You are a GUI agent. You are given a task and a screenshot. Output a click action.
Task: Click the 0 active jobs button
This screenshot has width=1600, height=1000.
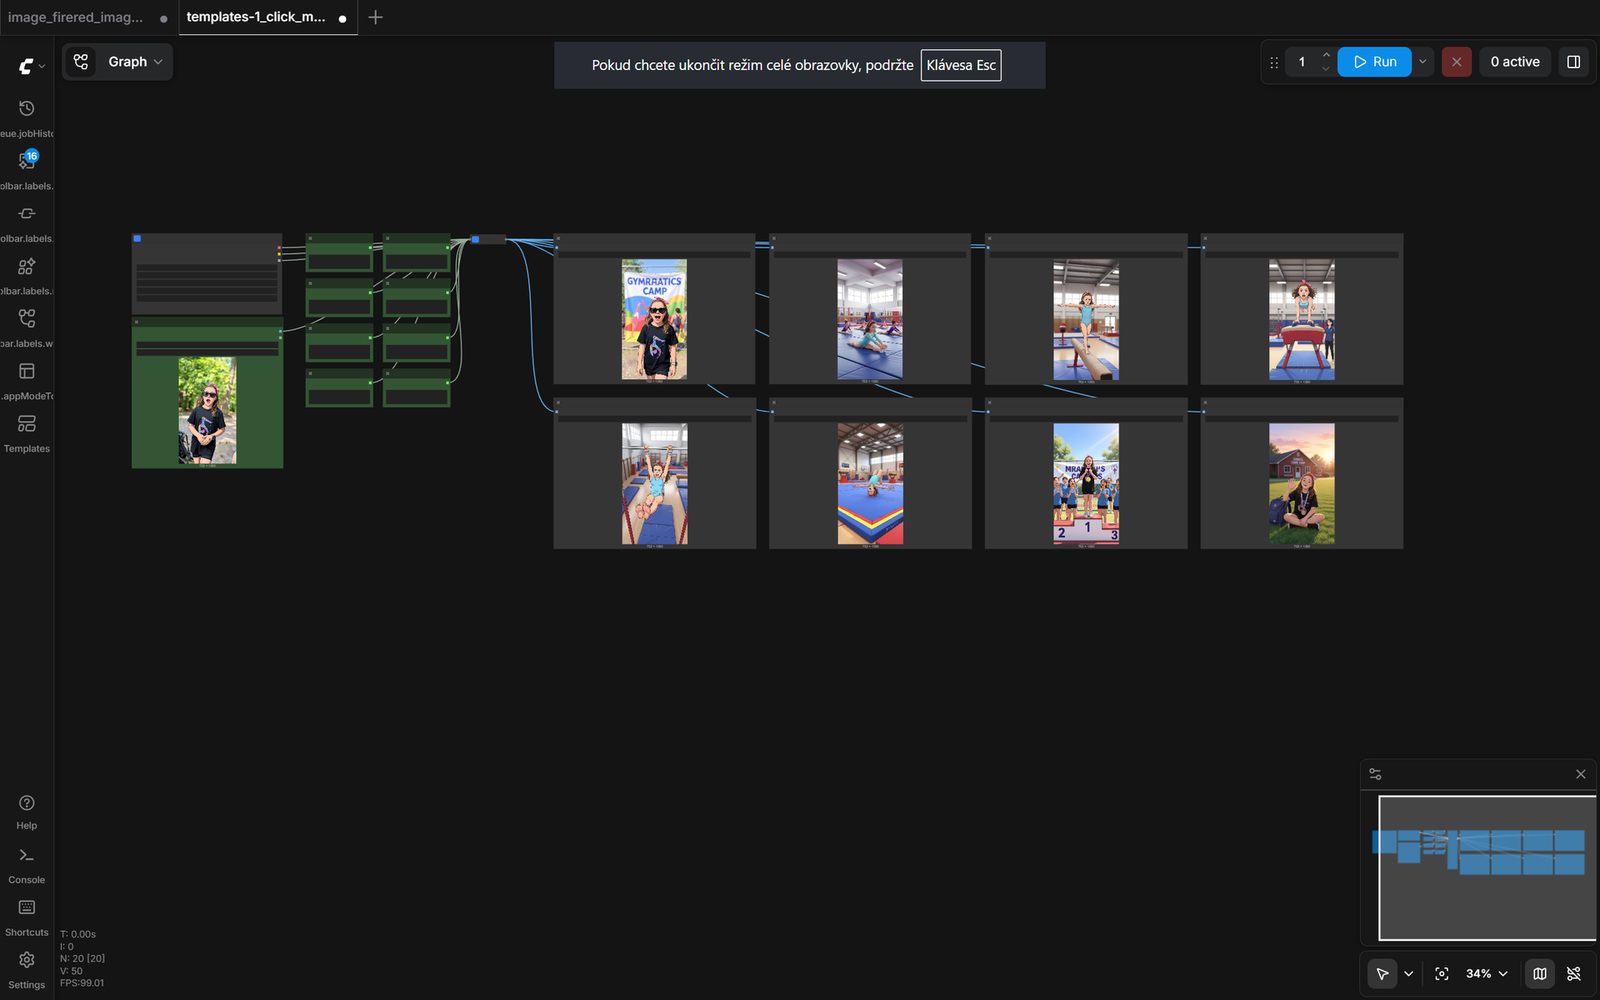coord(1514,62)
